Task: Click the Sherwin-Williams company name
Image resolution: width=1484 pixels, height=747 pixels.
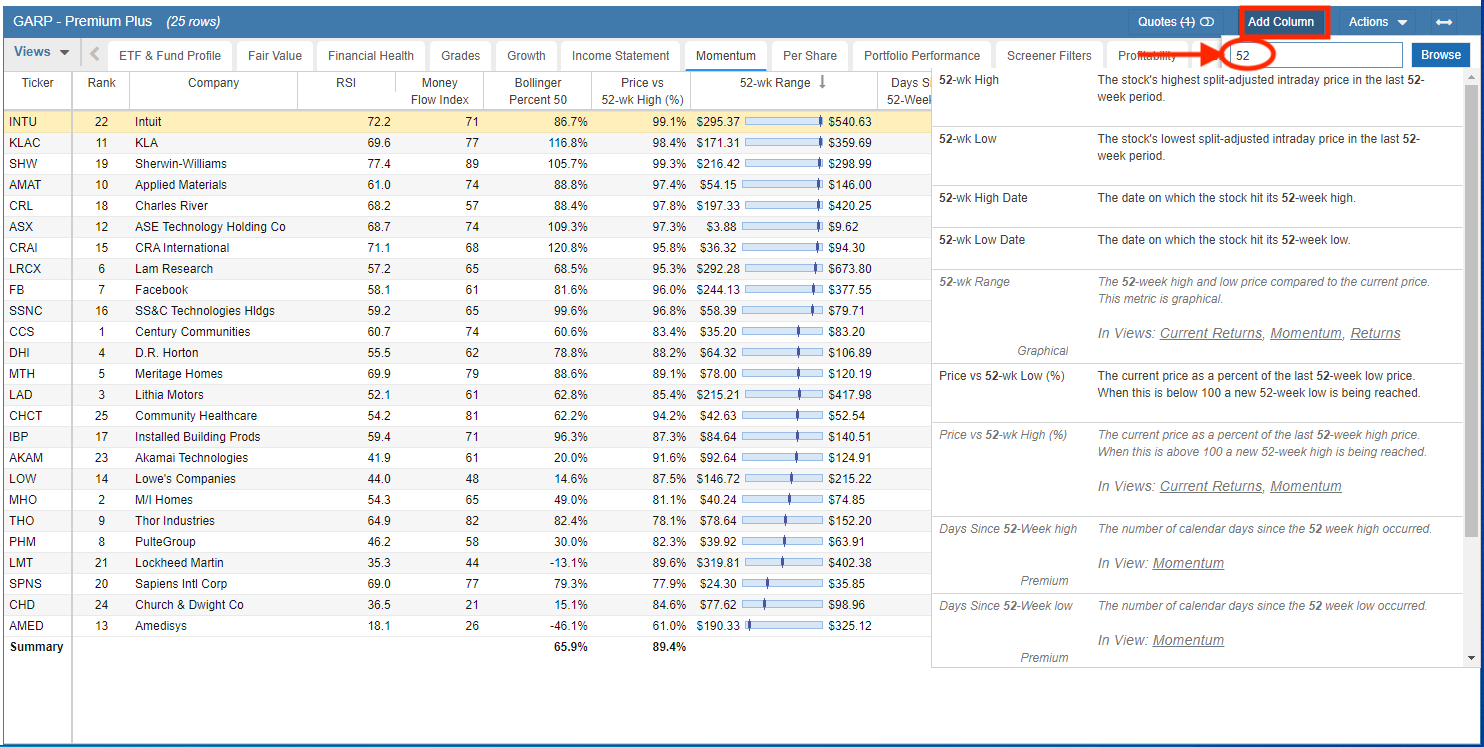Action: (181, 164)
